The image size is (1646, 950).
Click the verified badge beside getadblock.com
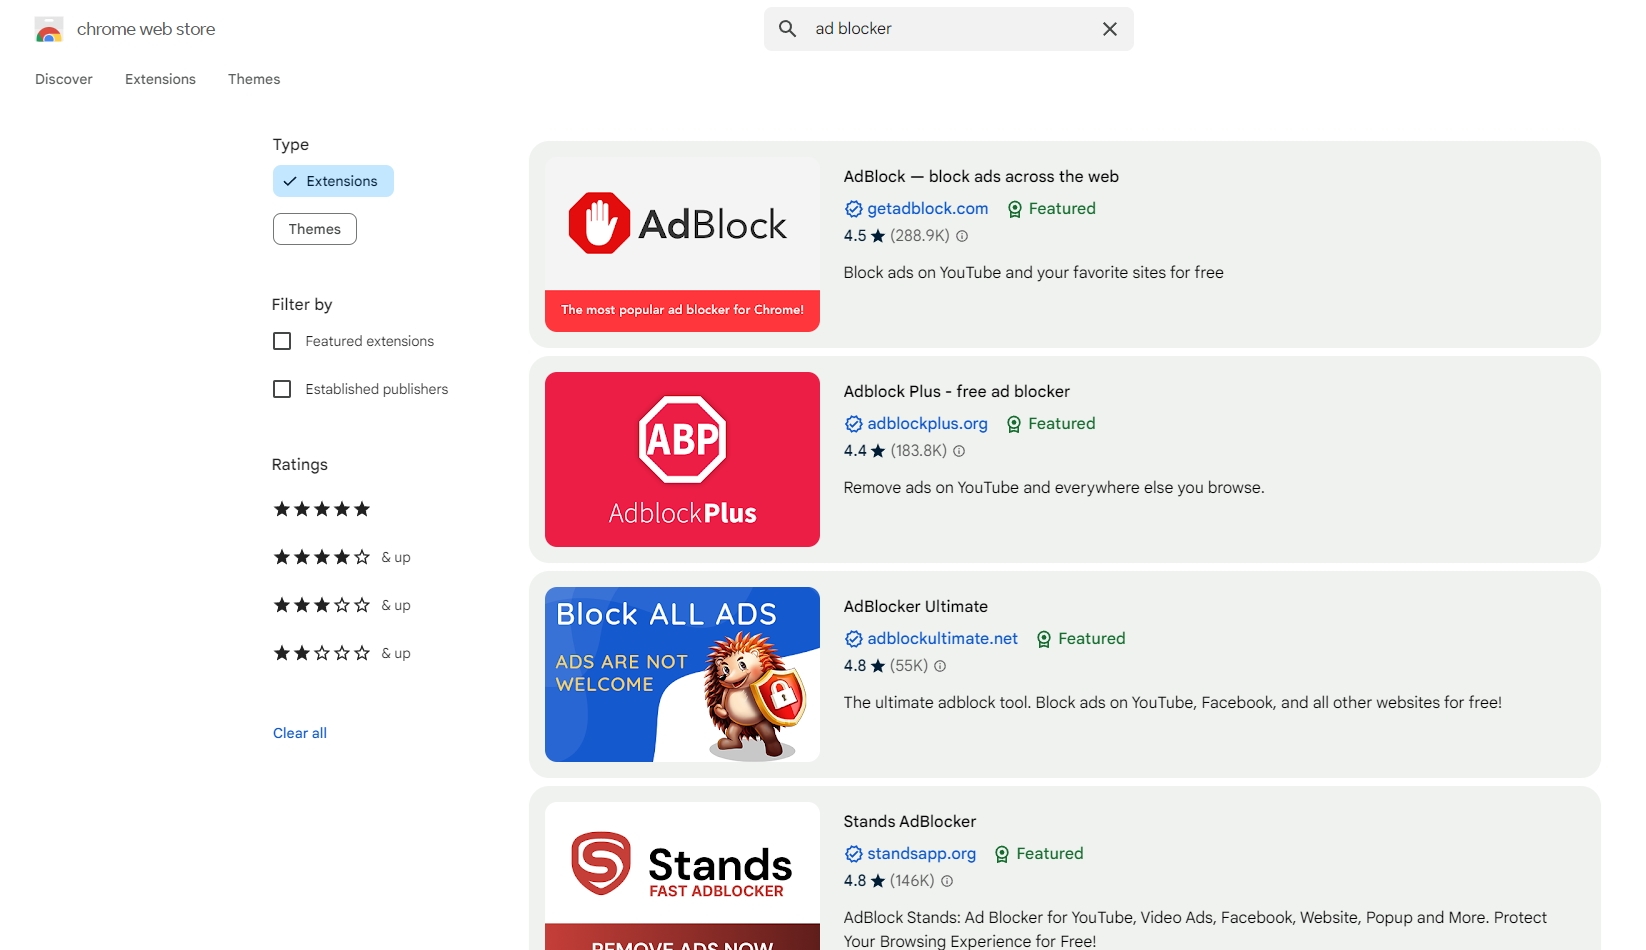853,209
